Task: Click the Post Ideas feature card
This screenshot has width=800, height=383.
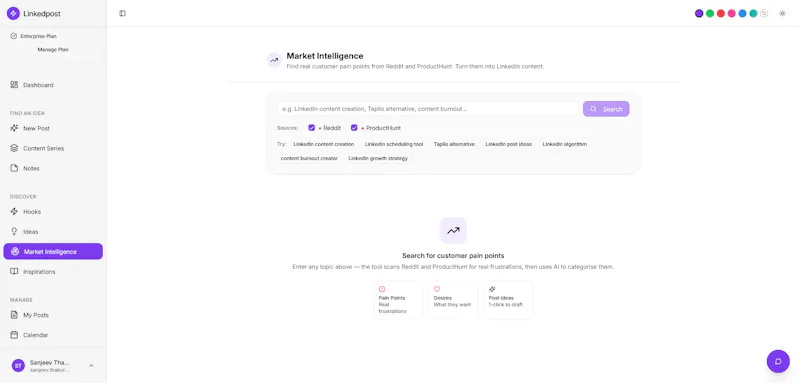Action: (508, 300)
